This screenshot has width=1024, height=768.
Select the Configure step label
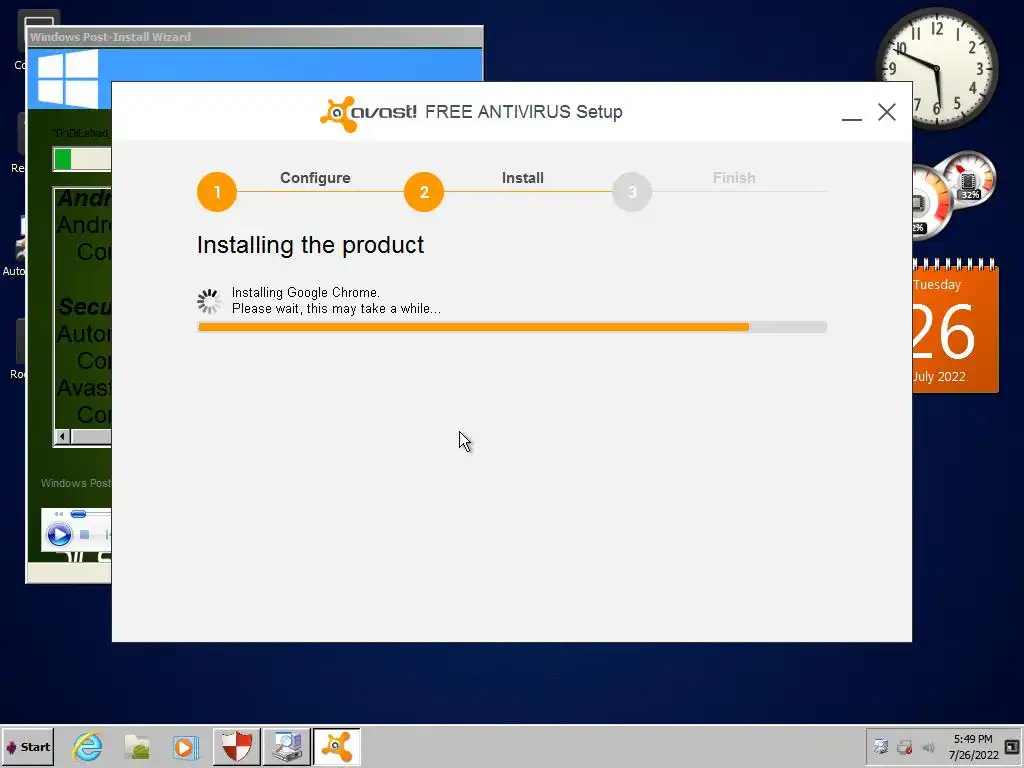click(315, 178)
